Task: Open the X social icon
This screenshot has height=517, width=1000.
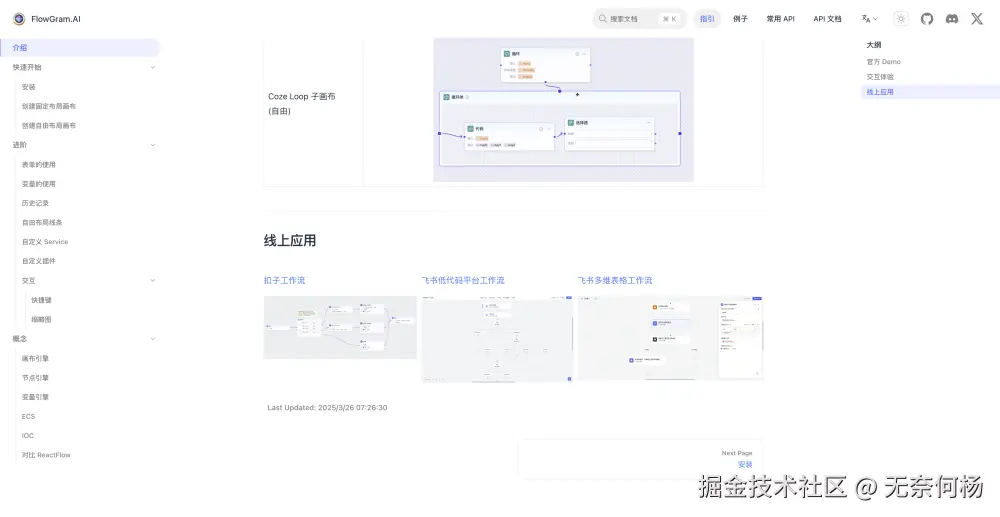Action: point(977,19)
